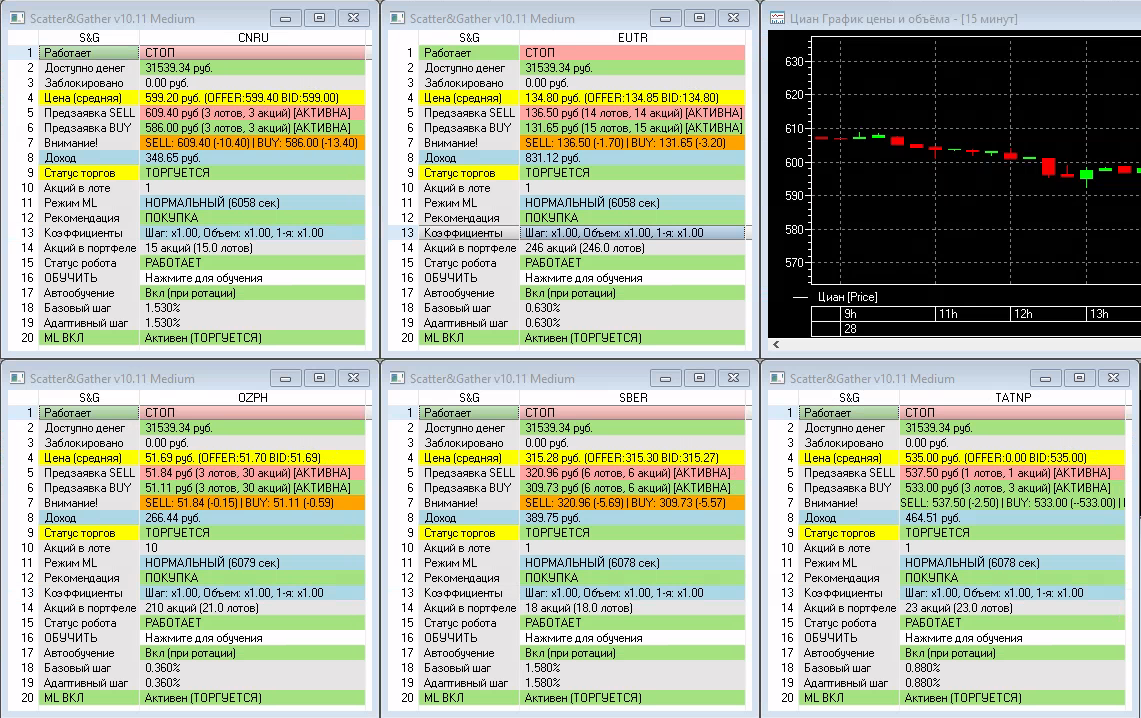Select price cell 134.80 руб. in EUTR
Image resolution: width=1141 pixels, height=718 pixels.
[x=632, y=97]
